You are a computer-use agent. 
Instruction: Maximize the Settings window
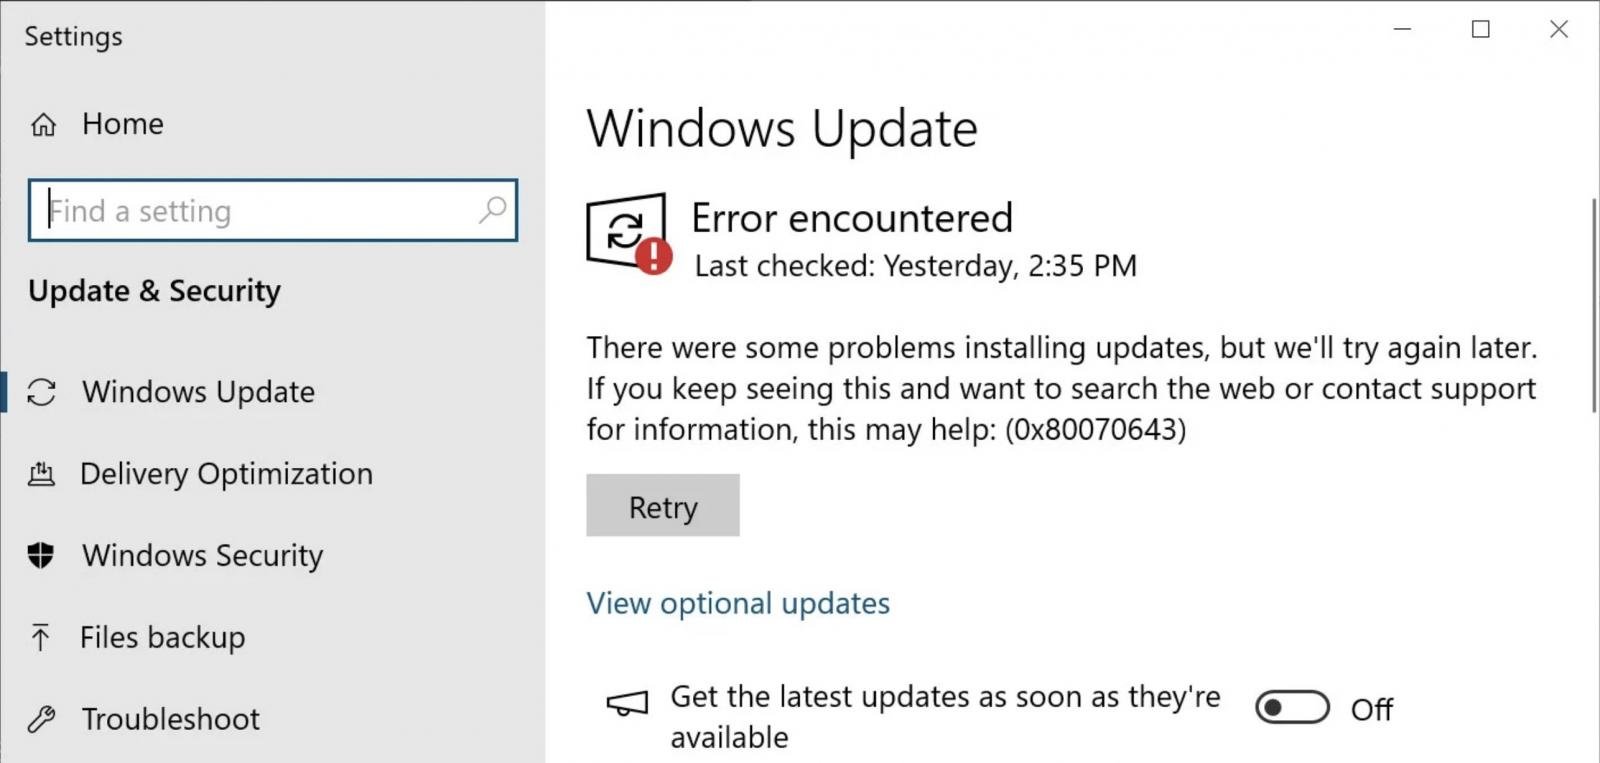point(1481,30)
